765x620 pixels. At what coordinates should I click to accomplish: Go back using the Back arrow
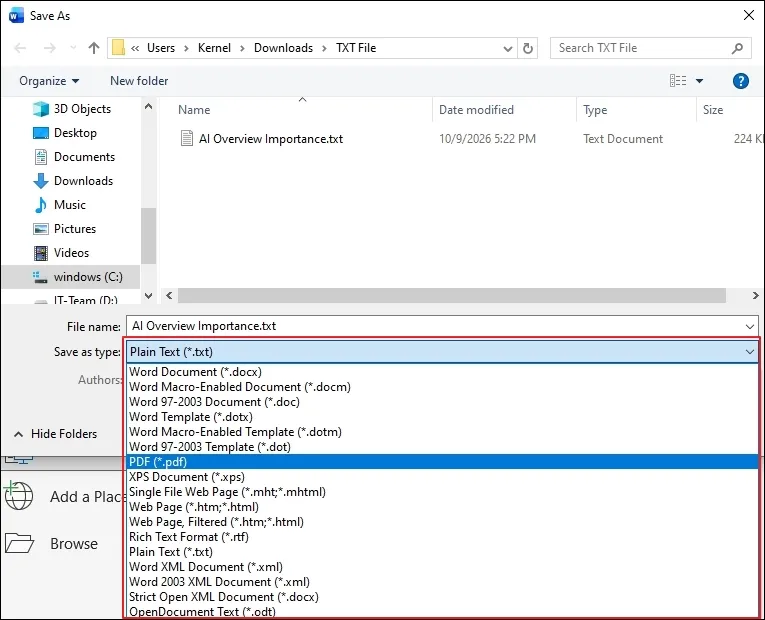coord(20,48)
